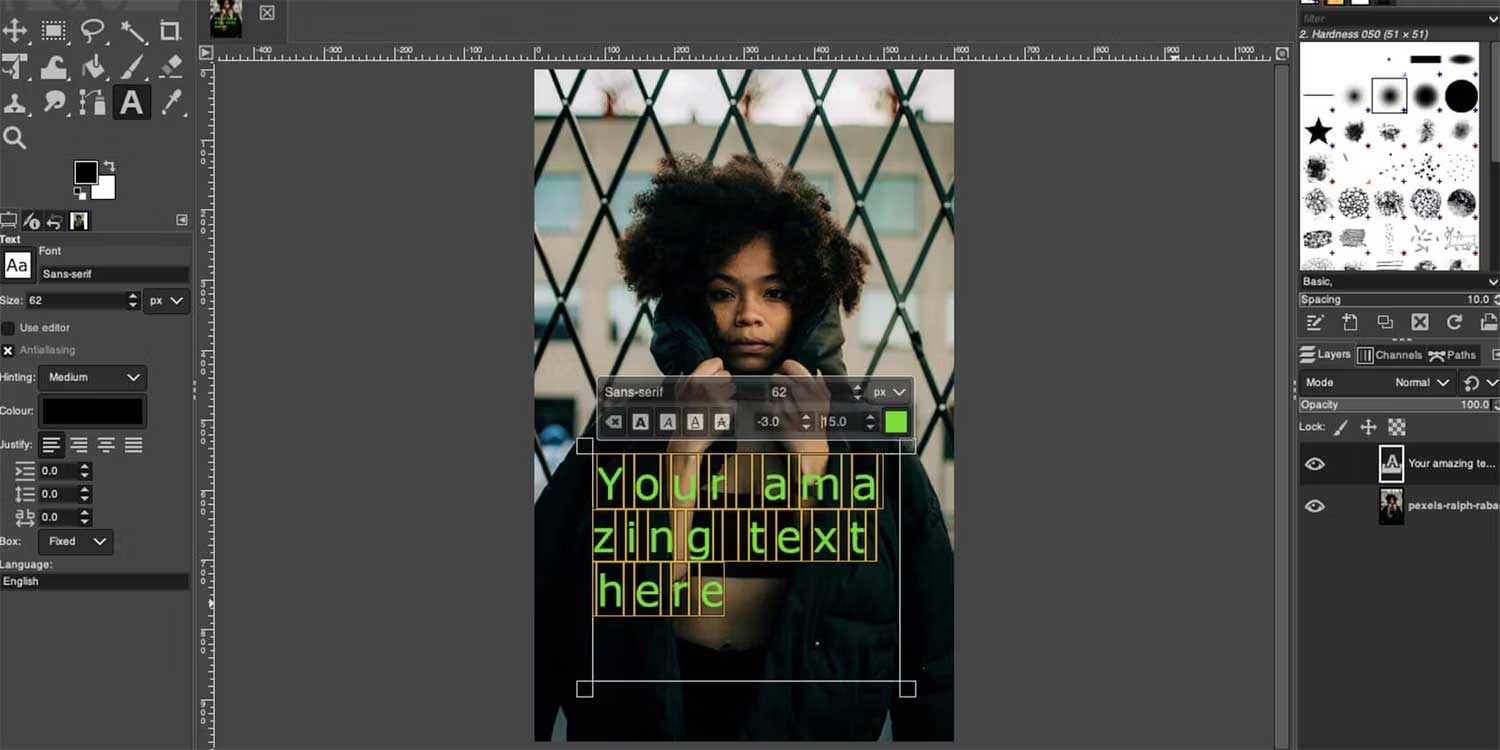Toggle strikethrough in on-canvas text toolbar
The image size is (1500, 750).
tap(722, 422)
